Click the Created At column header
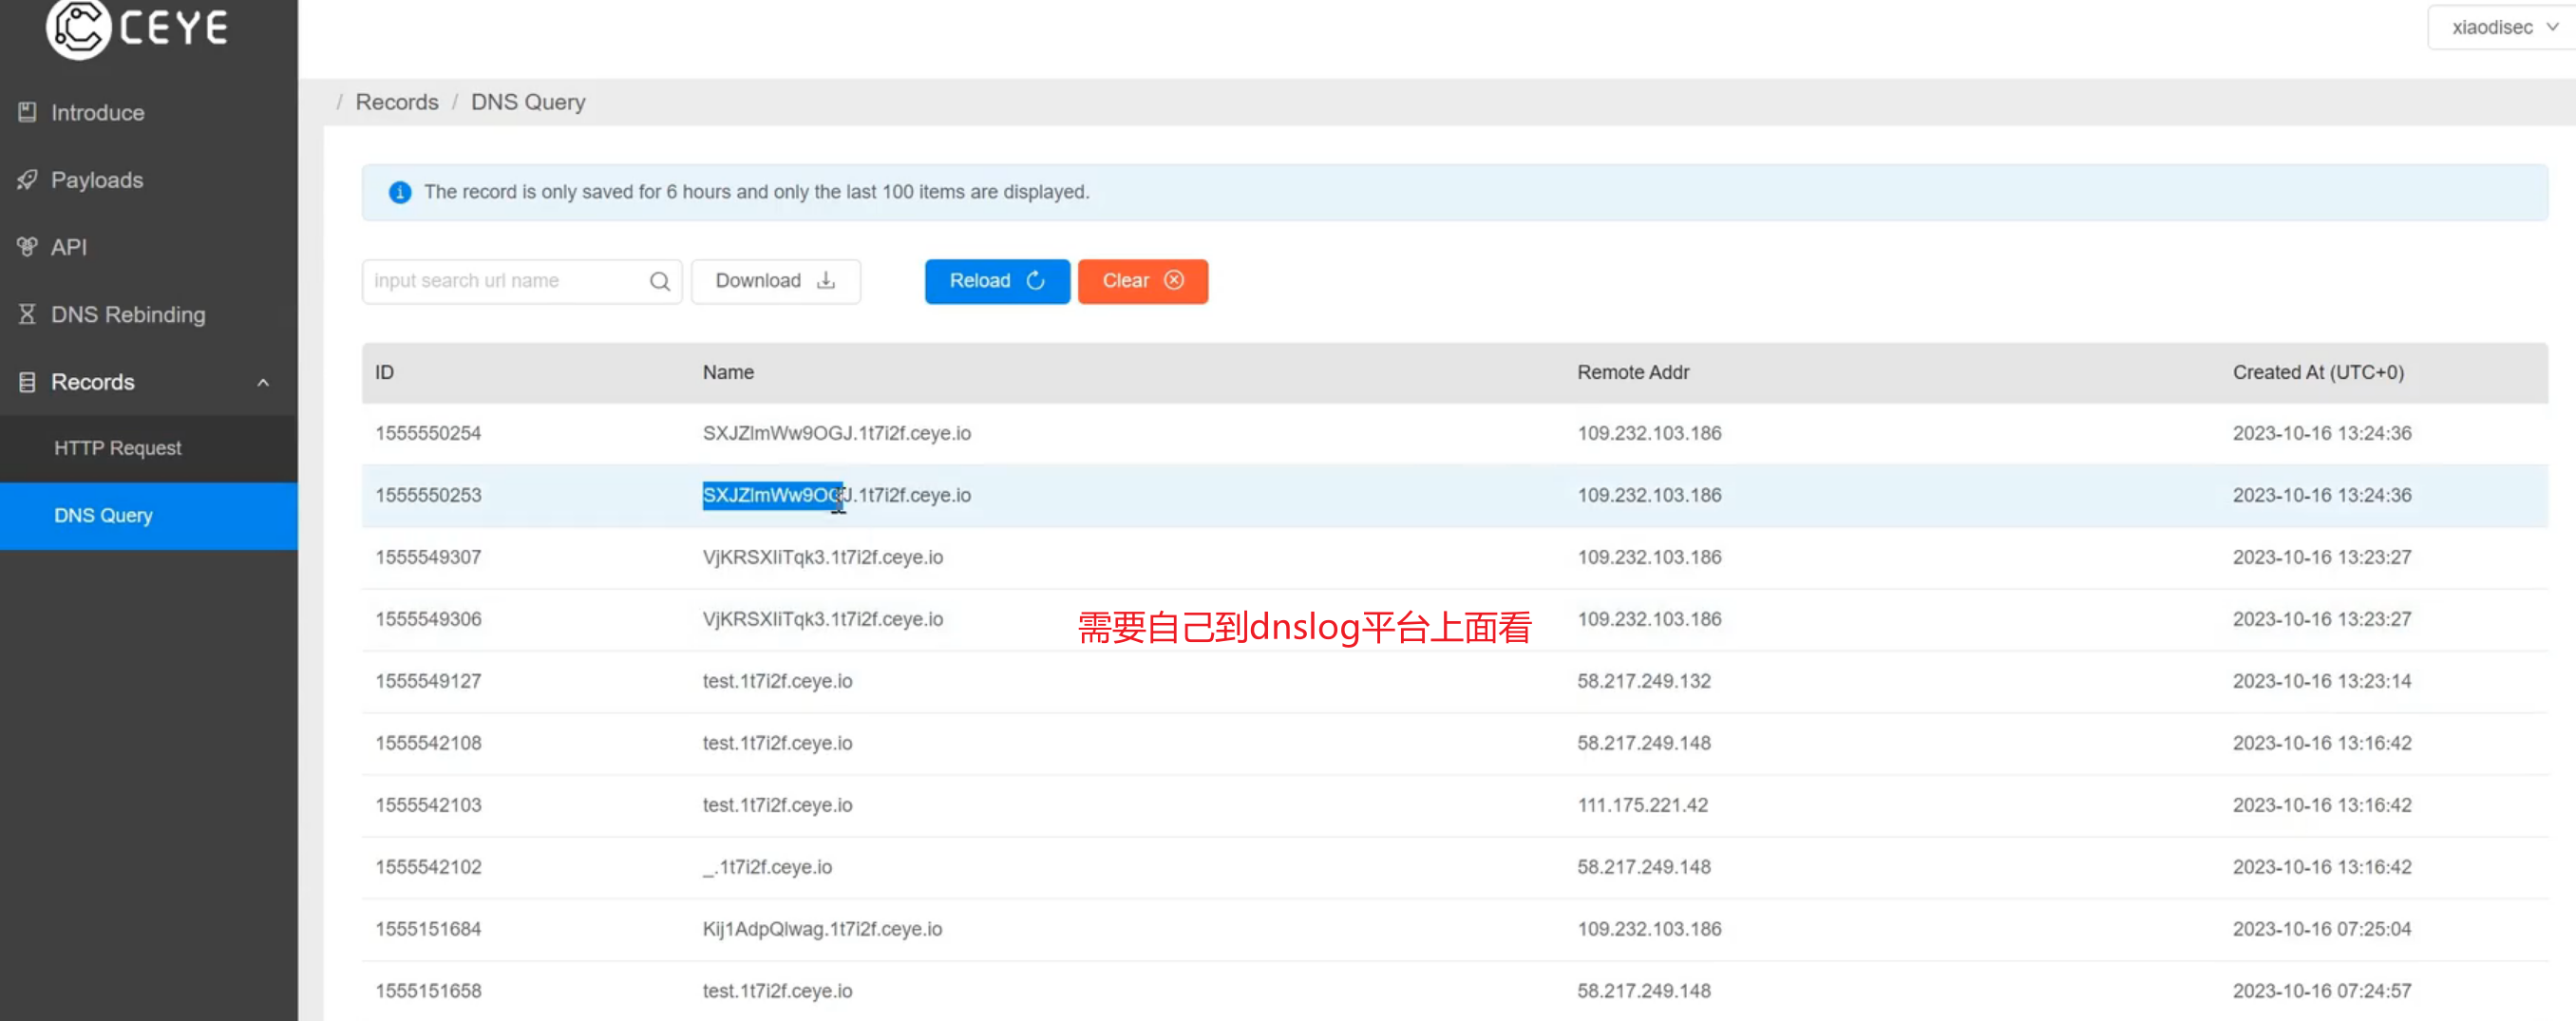Screen dimensions: 2576x1021 2317,372
